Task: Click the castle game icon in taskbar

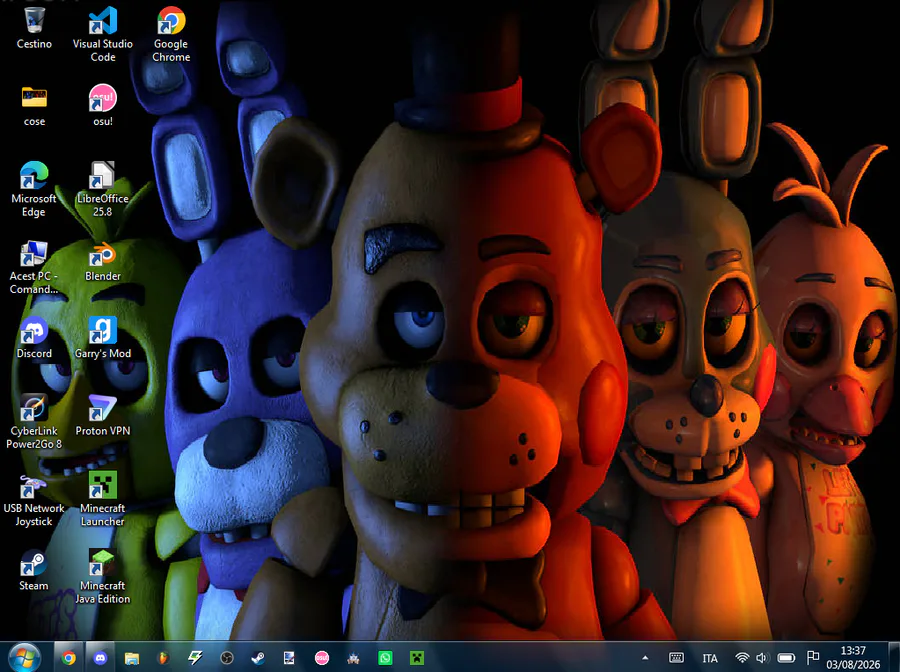Action: (354, 658)
